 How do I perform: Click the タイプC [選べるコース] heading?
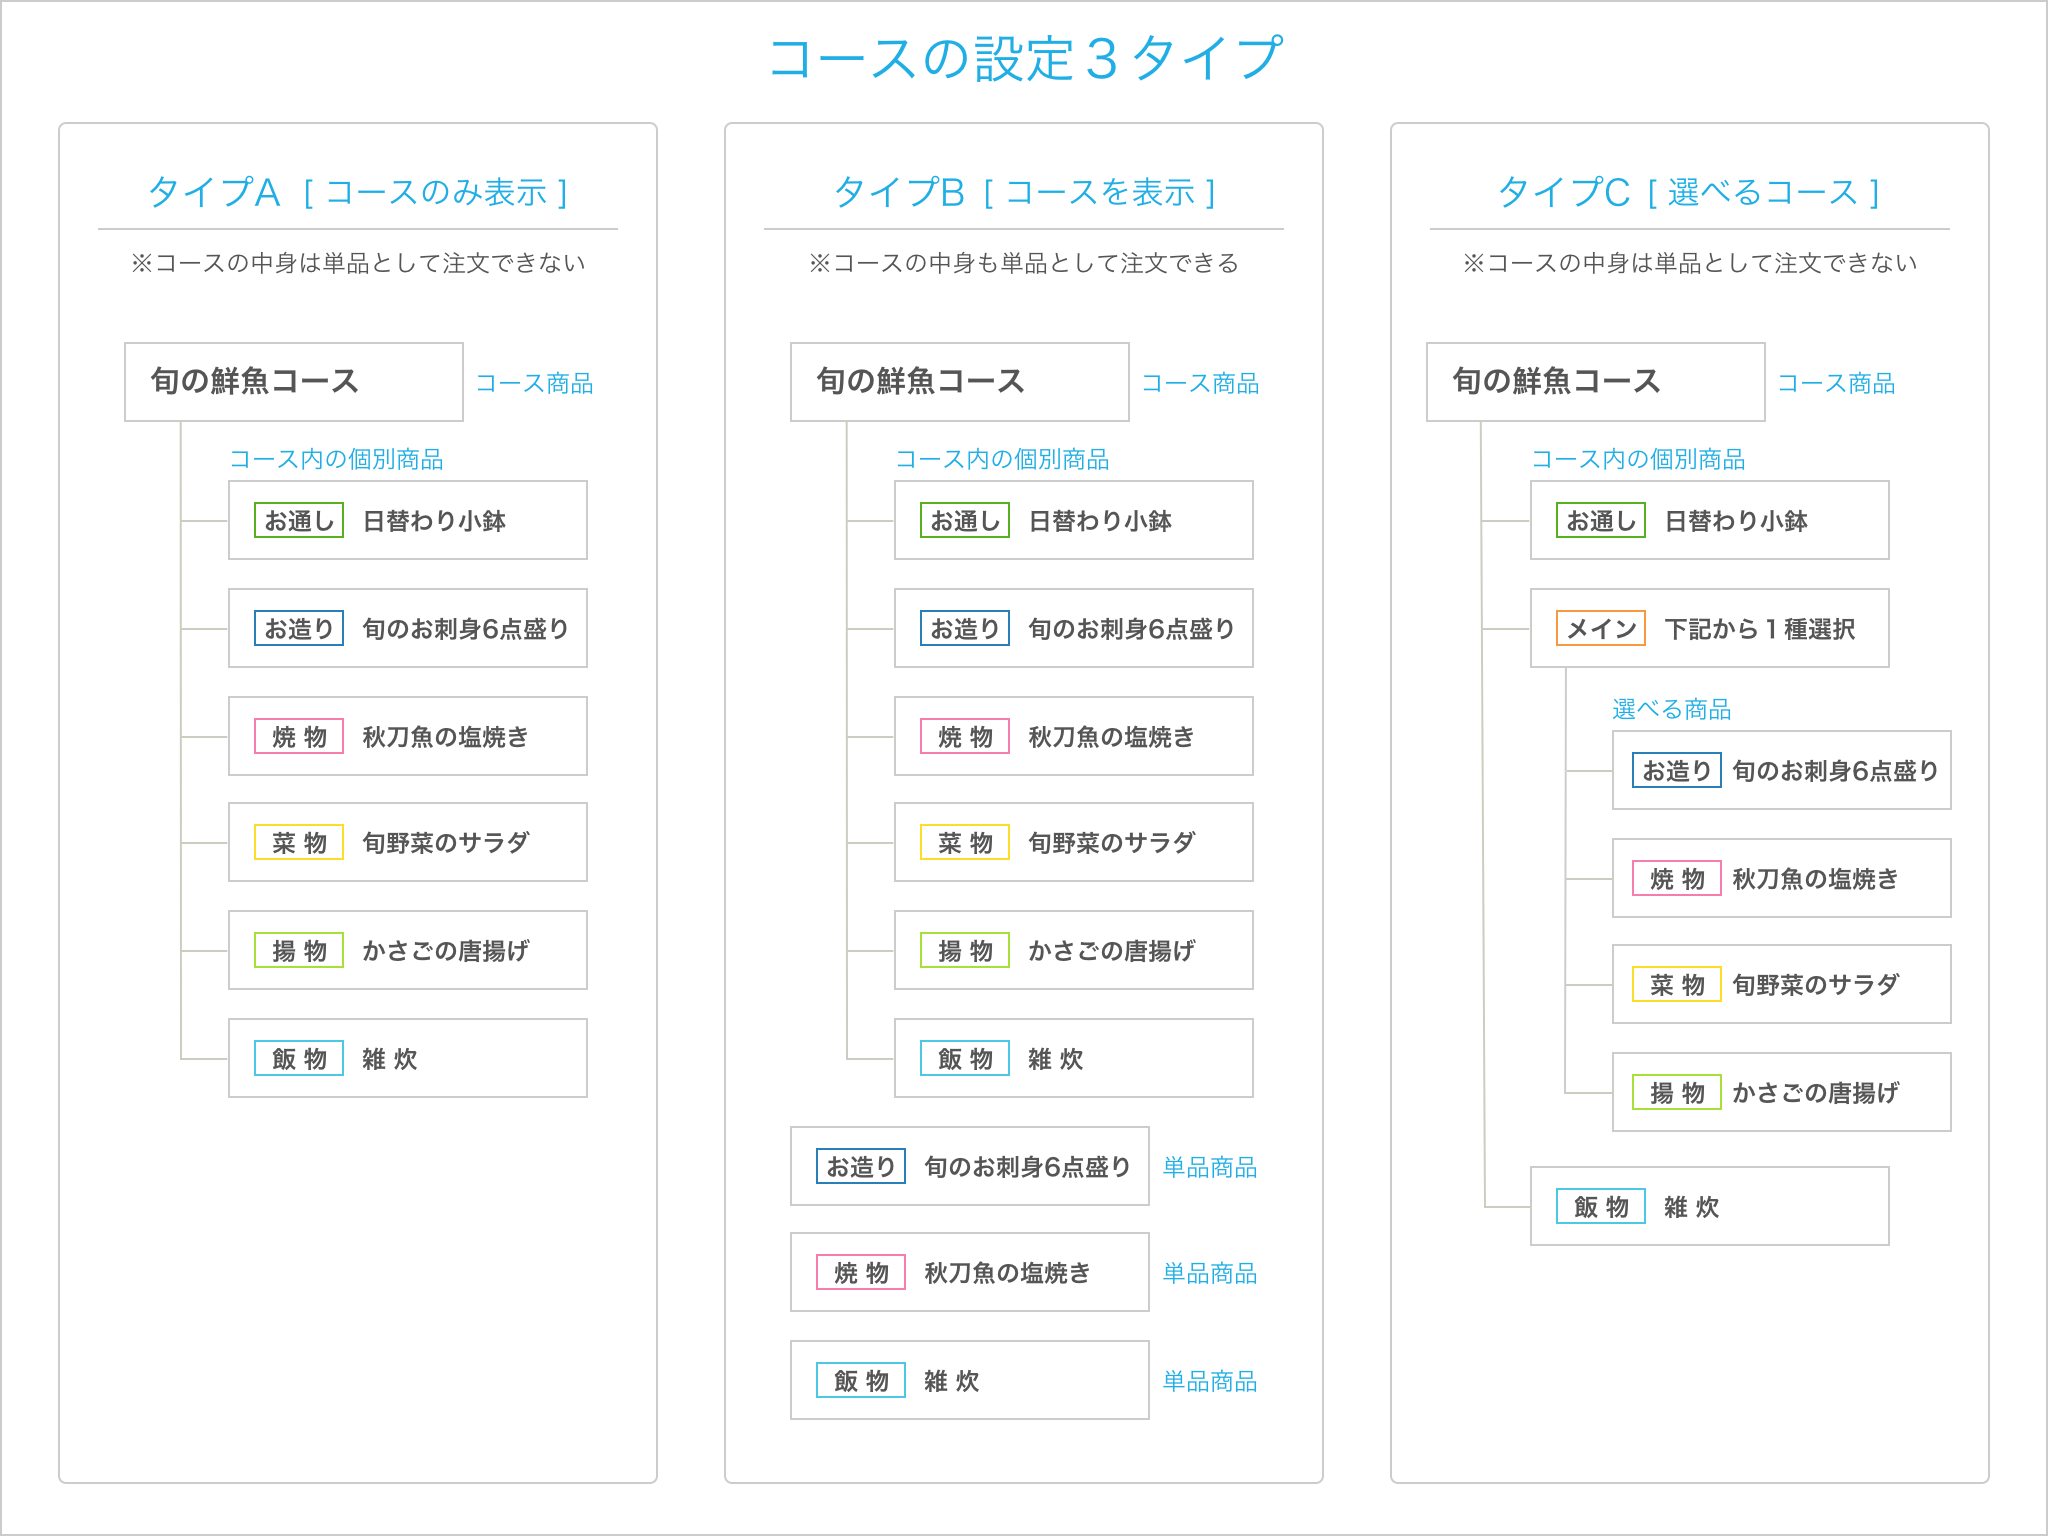pos(1689,192)
